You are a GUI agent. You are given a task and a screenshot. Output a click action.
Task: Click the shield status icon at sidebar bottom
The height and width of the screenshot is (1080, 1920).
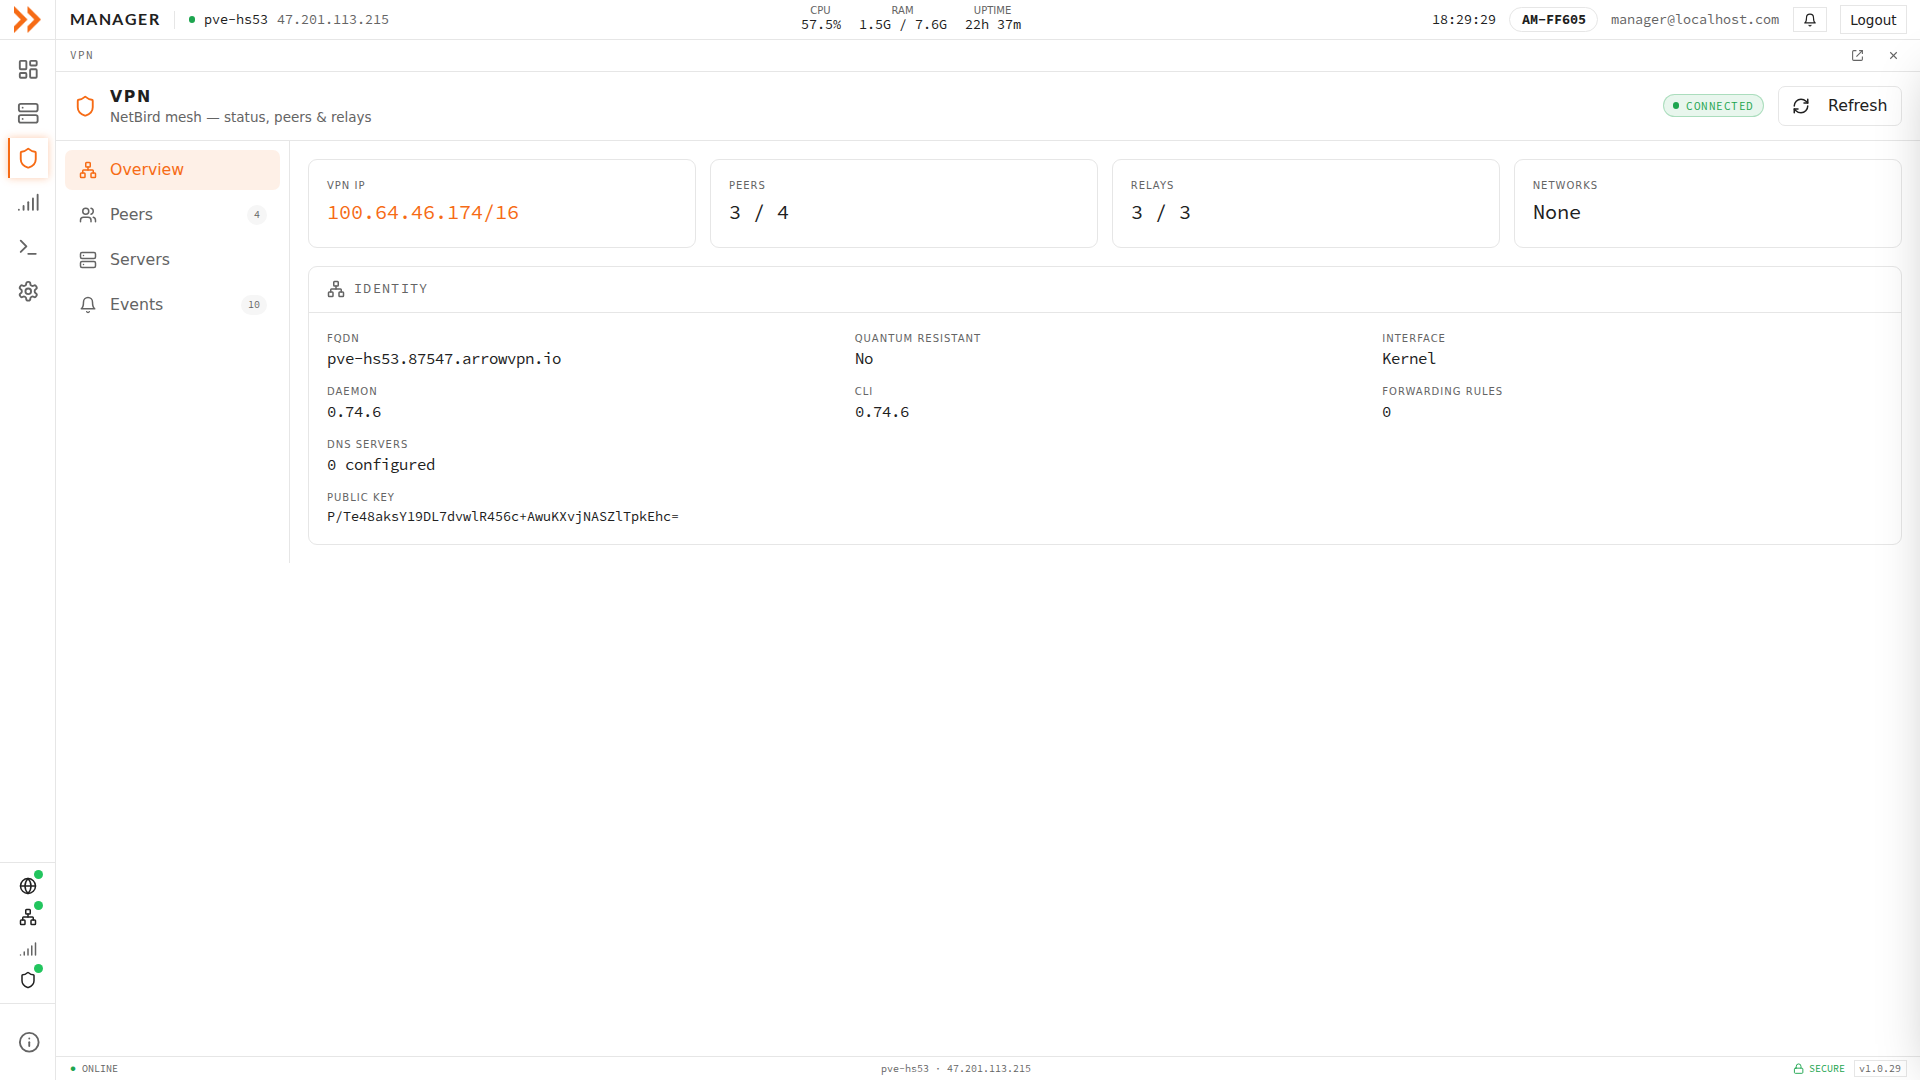[28, 980]
